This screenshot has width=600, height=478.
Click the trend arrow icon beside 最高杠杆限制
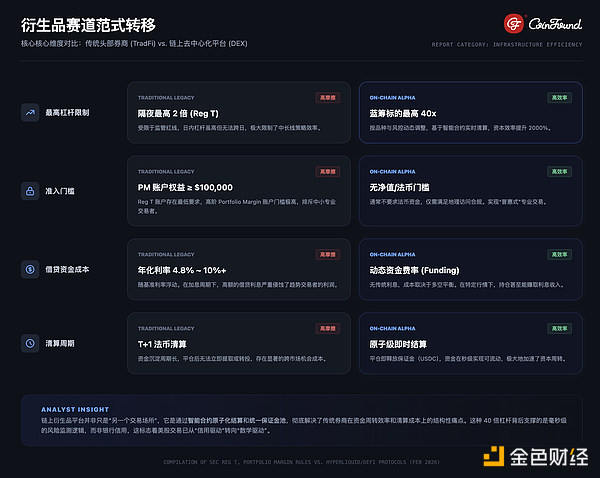click(x=31, y=113)
